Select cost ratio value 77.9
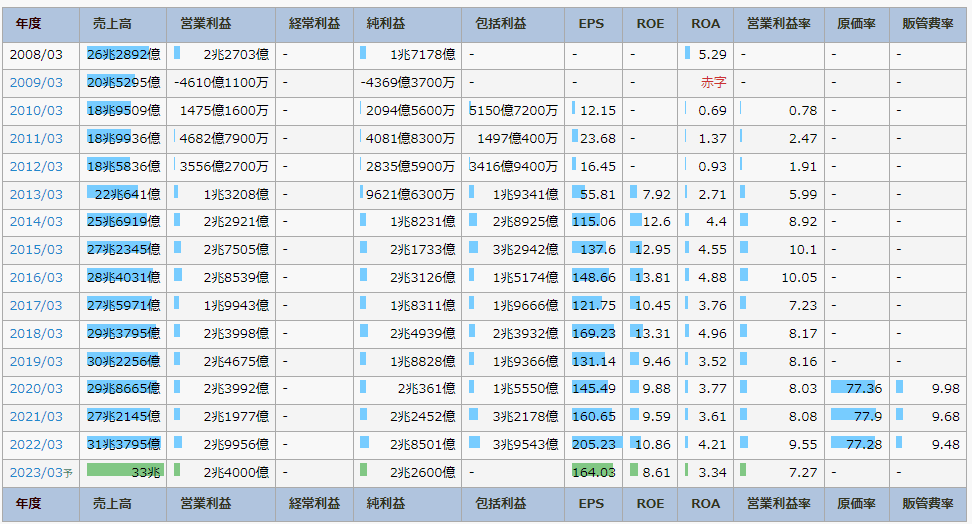The height and width of the screenshot is (524, 972). [868, 416]
